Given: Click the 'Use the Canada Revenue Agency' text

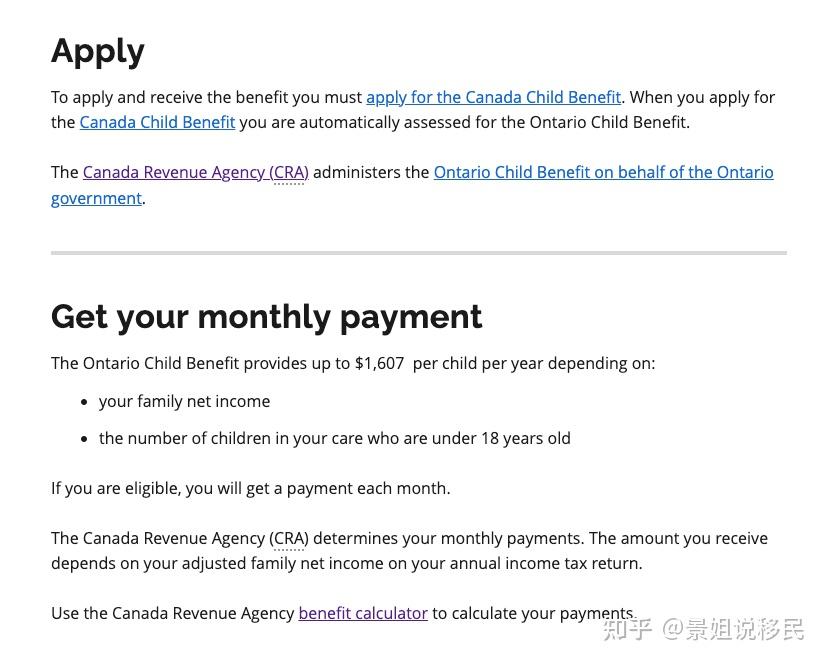Looking at the screenshot, I should pos(173,613).
